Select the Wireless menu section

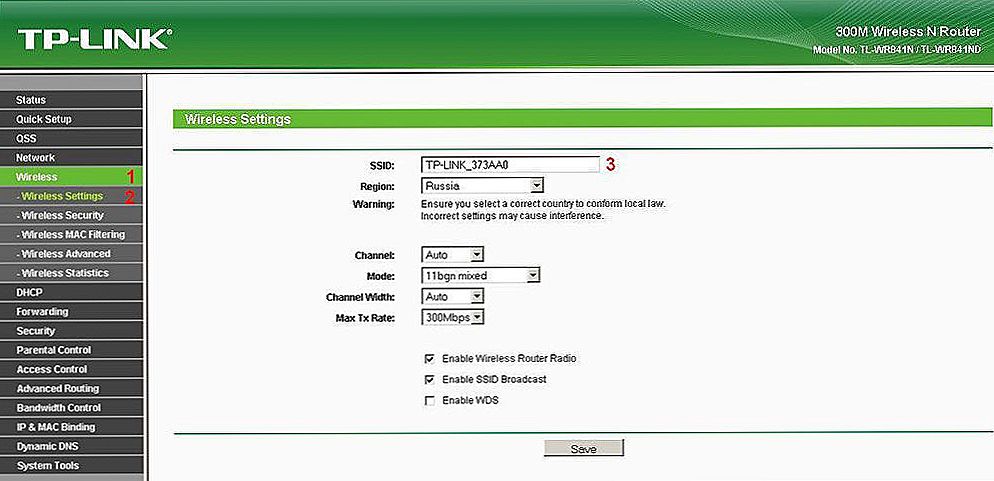pos(71,177)
